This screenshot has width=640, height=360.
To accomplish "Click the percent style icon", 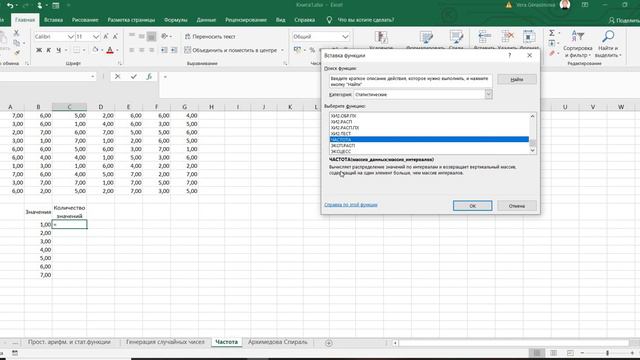I will [x=312, y=50].
